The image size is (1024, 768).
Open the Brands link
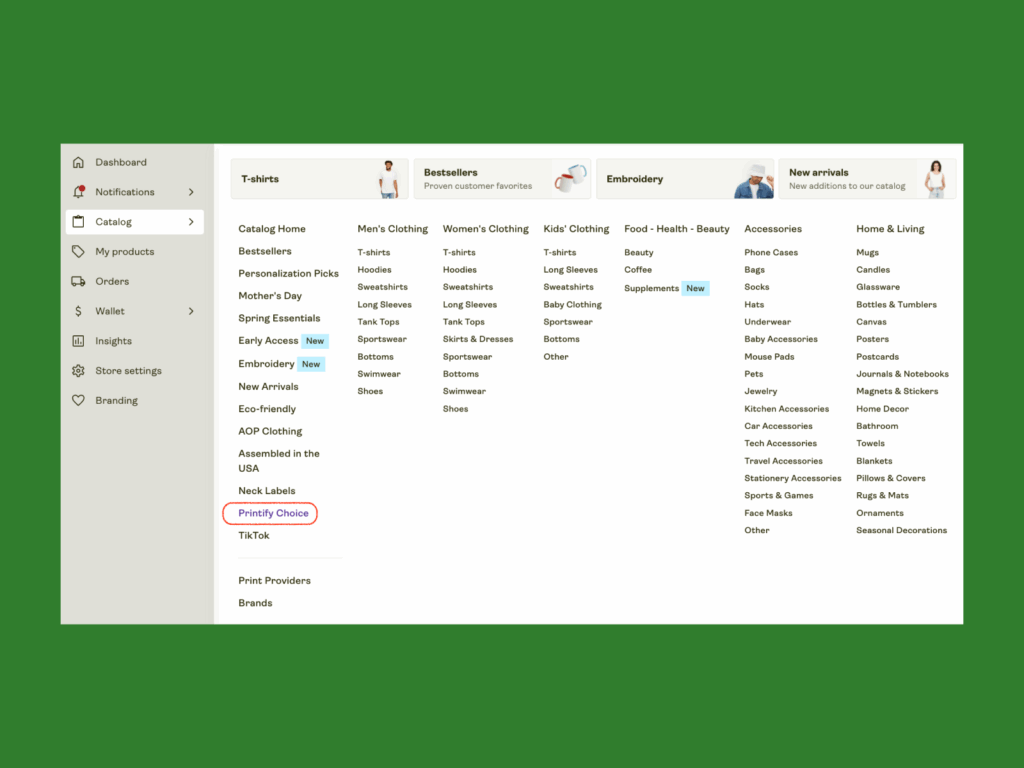pos(255,603)
